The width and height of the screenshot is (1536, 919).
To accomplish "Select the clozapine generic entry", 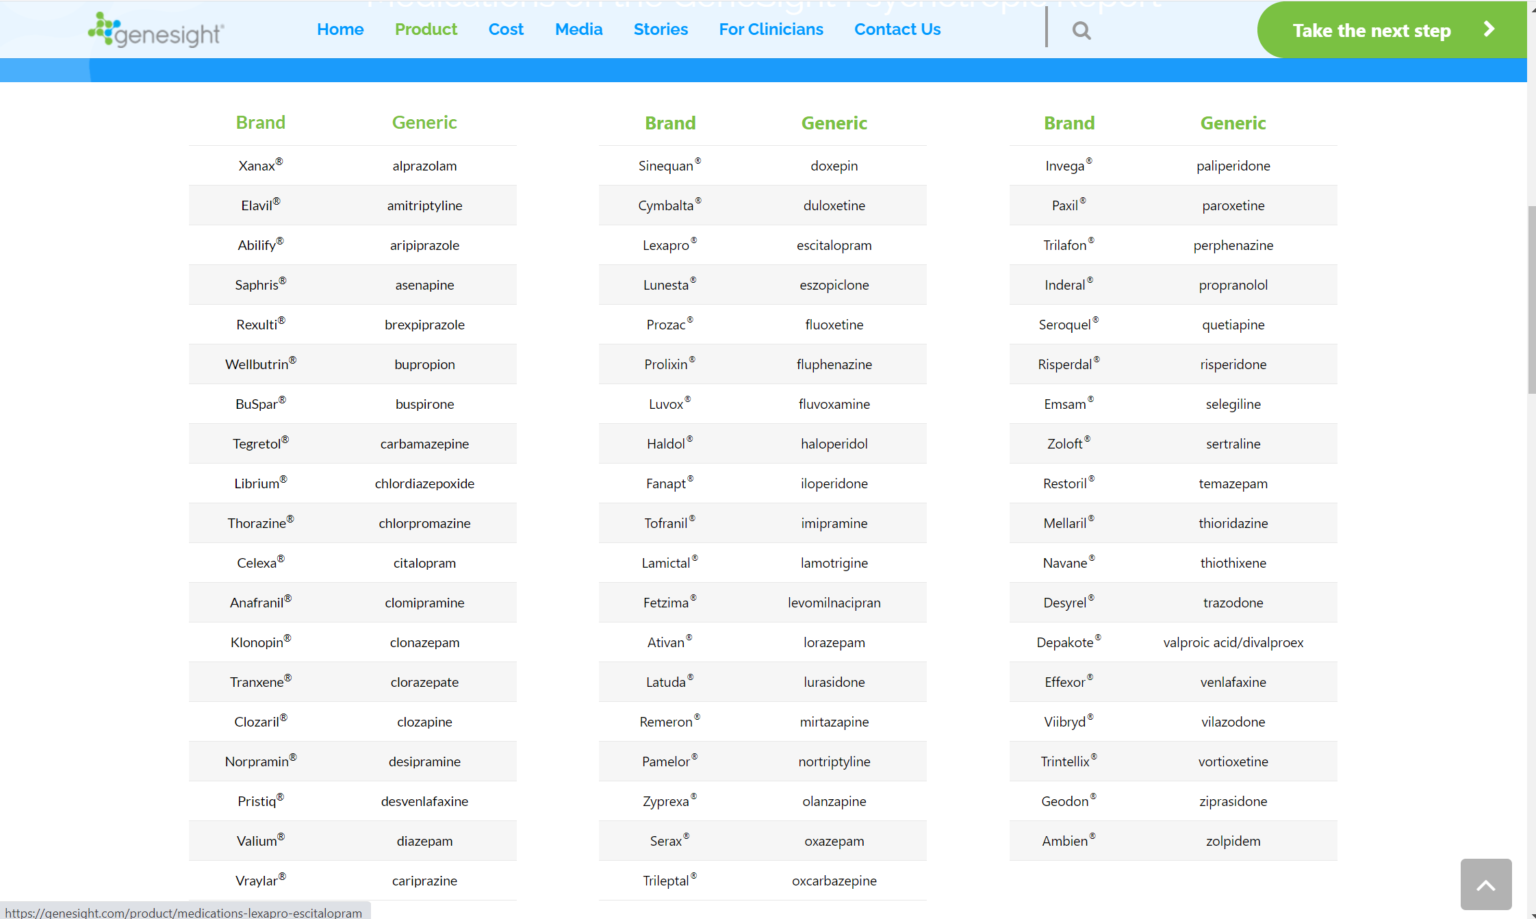I will [425, 722].
